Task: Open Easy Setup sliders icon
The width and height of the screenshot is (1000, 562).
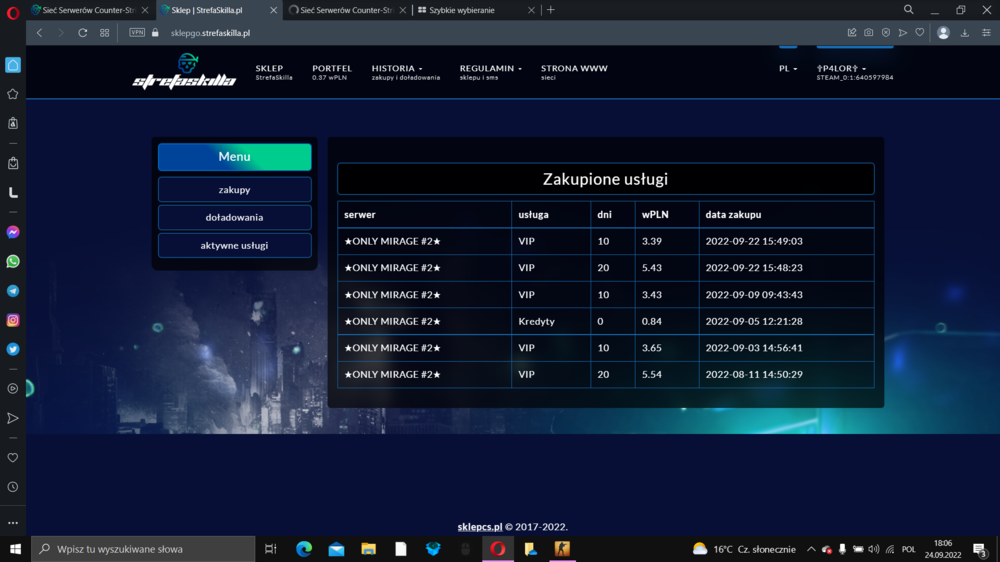Action: coord(986,33)
